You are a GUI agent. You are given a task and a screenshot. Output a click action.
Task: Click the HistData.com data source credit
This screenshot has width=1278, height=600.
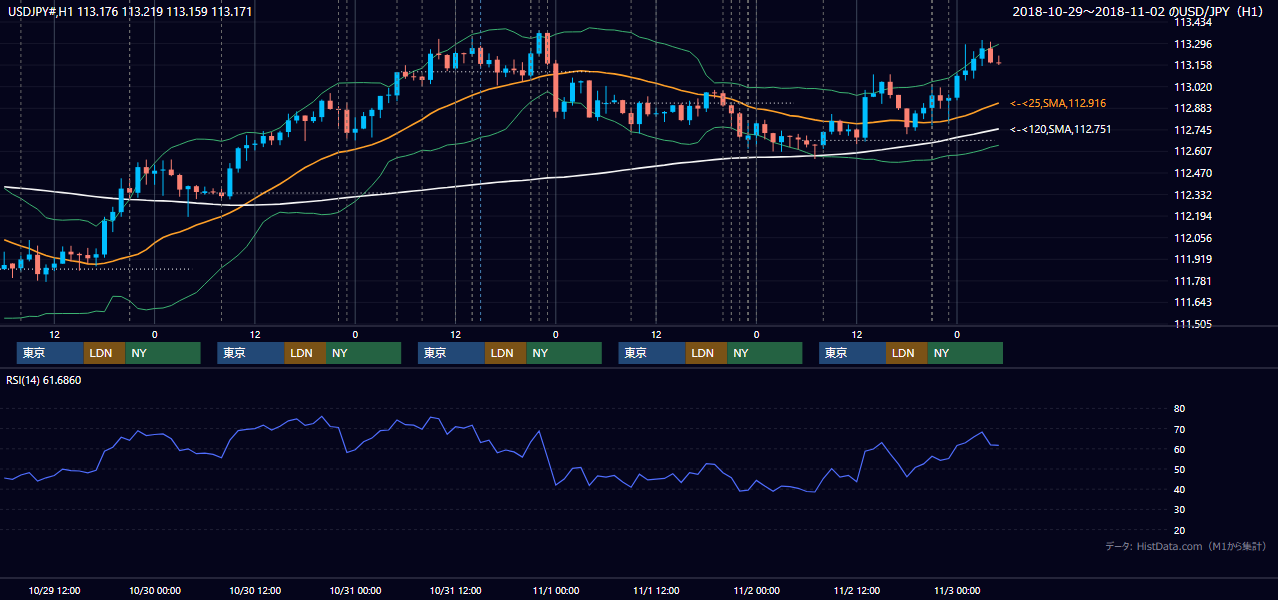click(x=1186, y=546)
